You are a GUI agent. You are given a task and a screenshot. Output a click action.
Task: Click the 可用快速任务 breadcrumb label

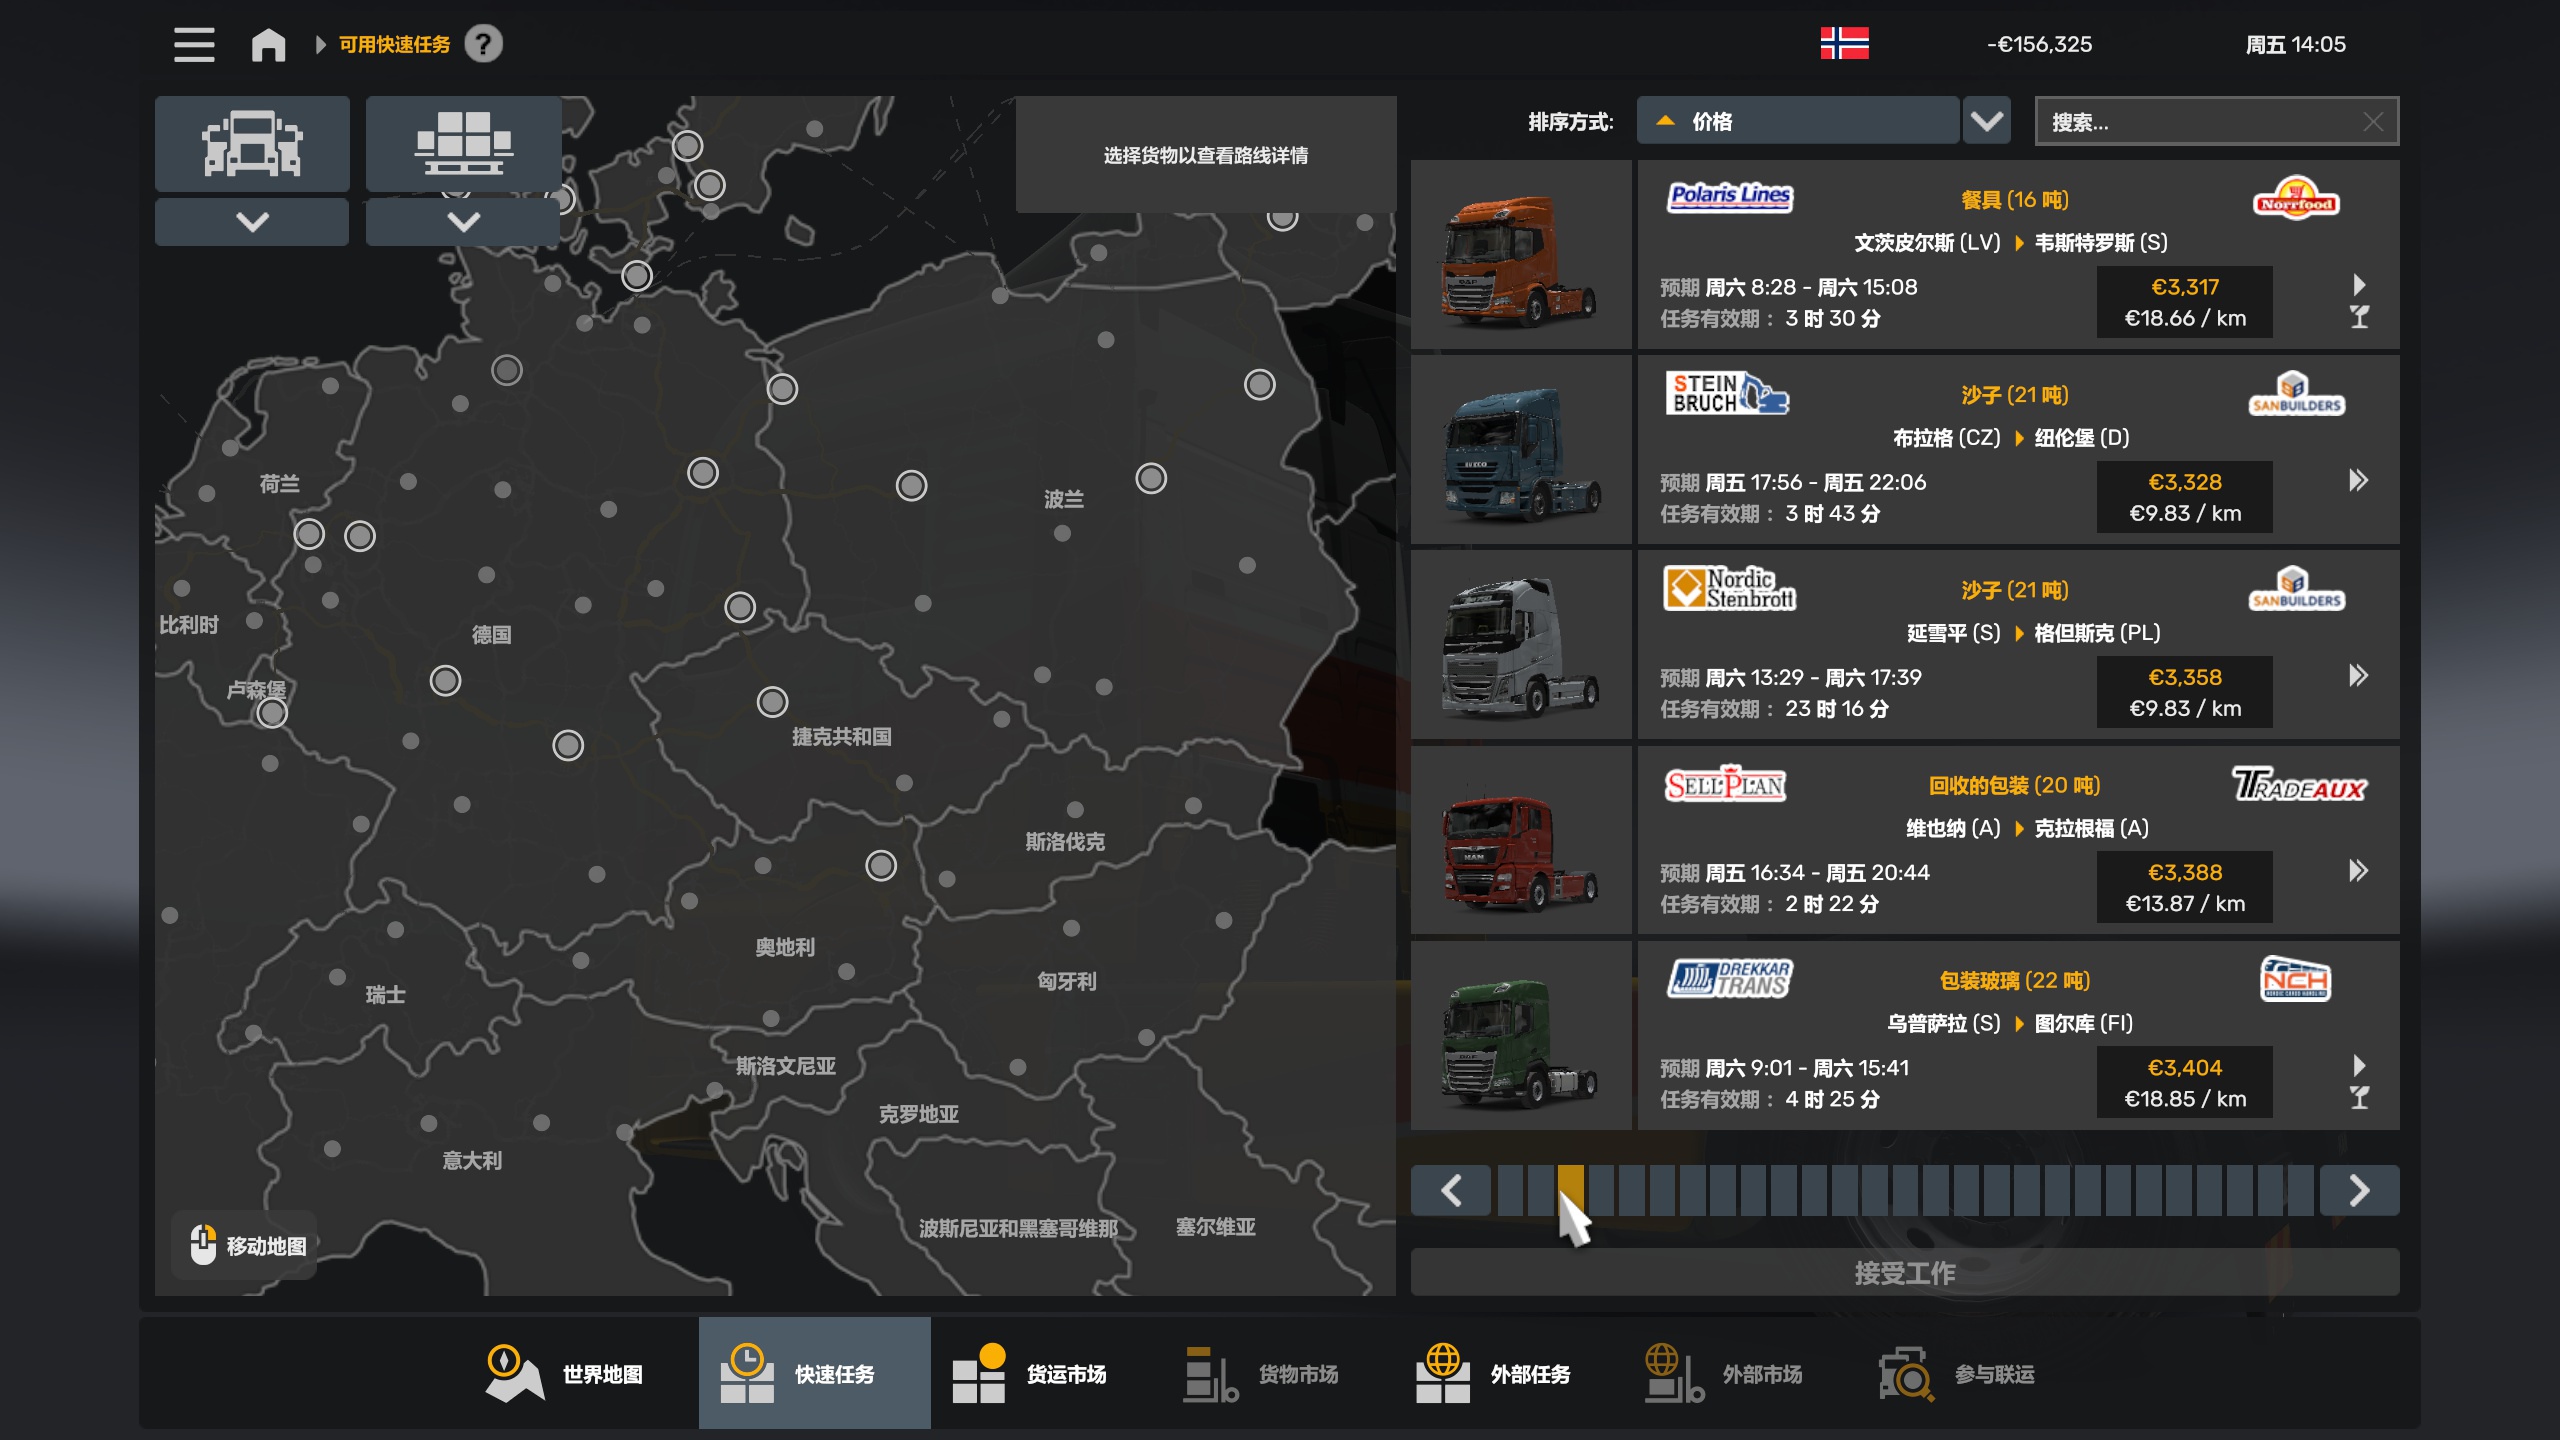[x=394, y=45]
